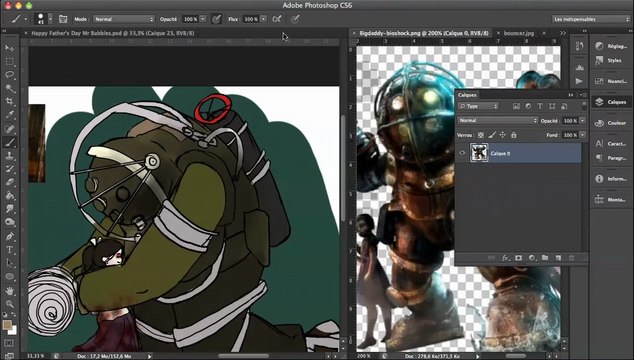
Task: Open the Couleur panel button
Action: [x=611, y=123]
